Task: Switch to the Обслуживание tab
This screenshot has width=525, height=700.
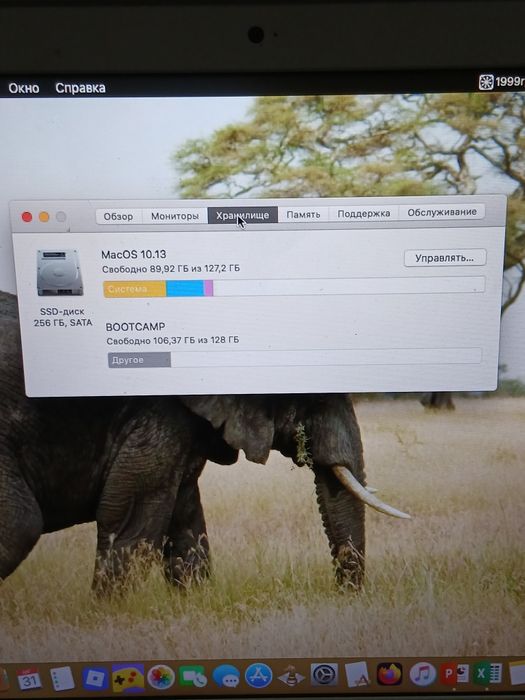Action: coord(442,212)
